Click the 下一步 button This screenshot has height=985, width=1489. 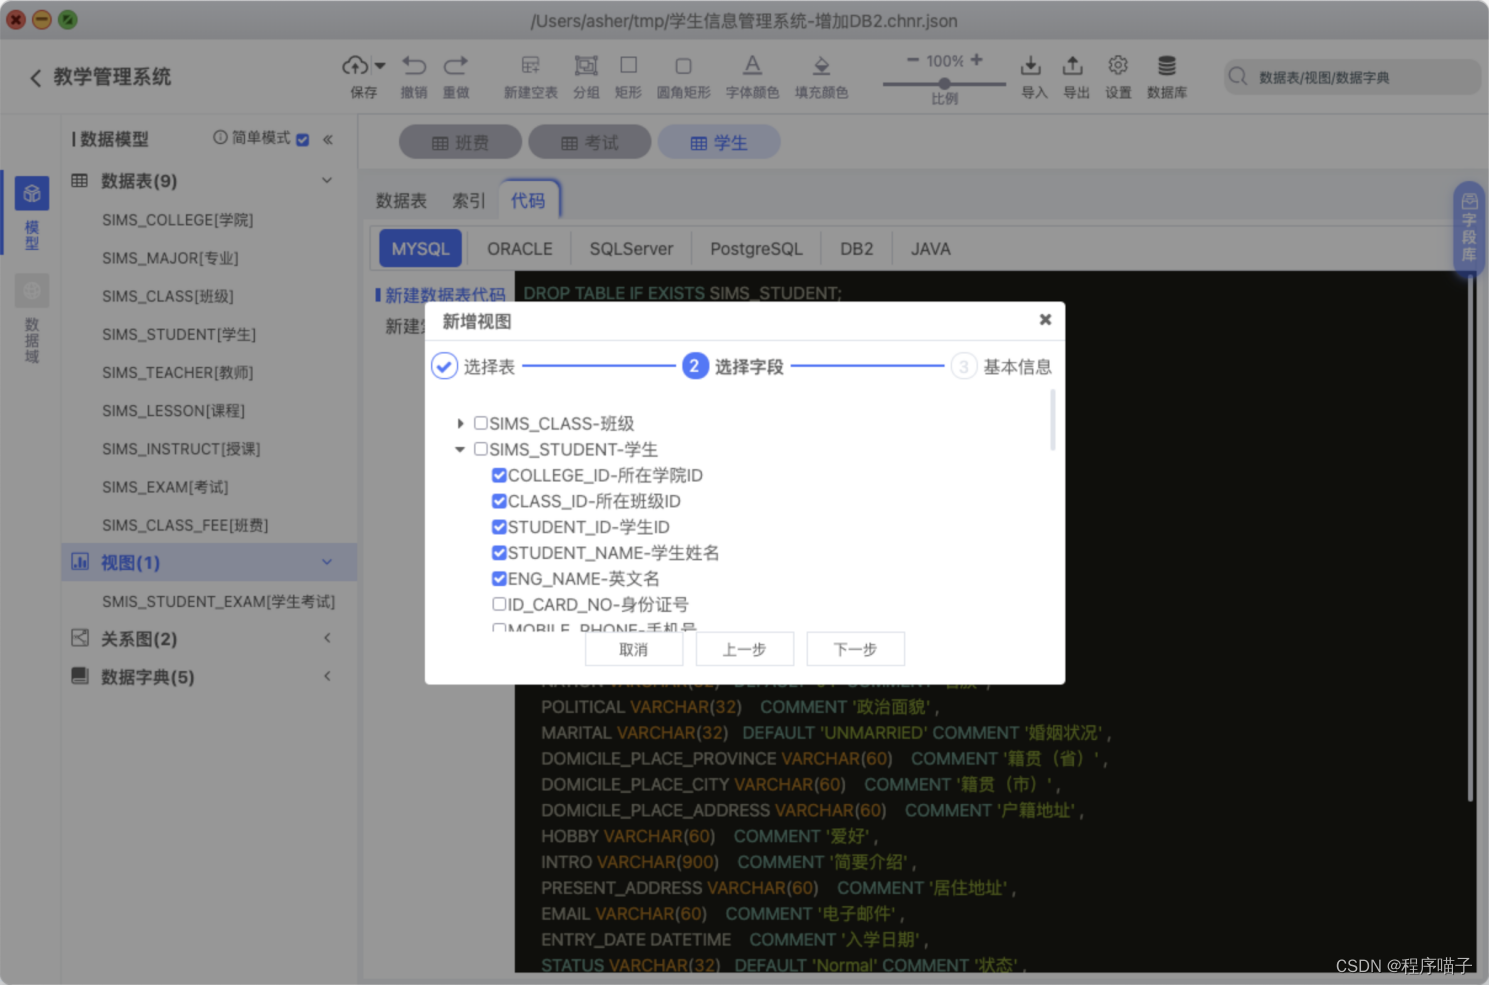tap(855, 649)
